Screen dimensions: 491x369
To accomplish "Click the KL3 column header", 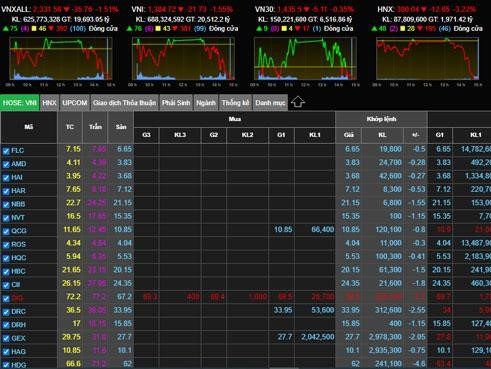I will pyautogui.click(x=180, y=135).
